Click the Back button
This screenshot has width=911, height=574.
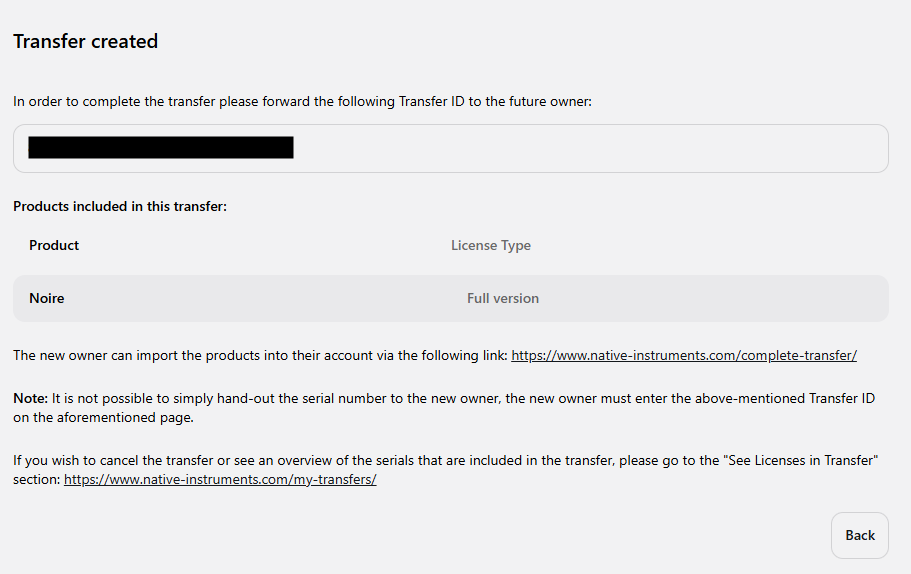859,535
